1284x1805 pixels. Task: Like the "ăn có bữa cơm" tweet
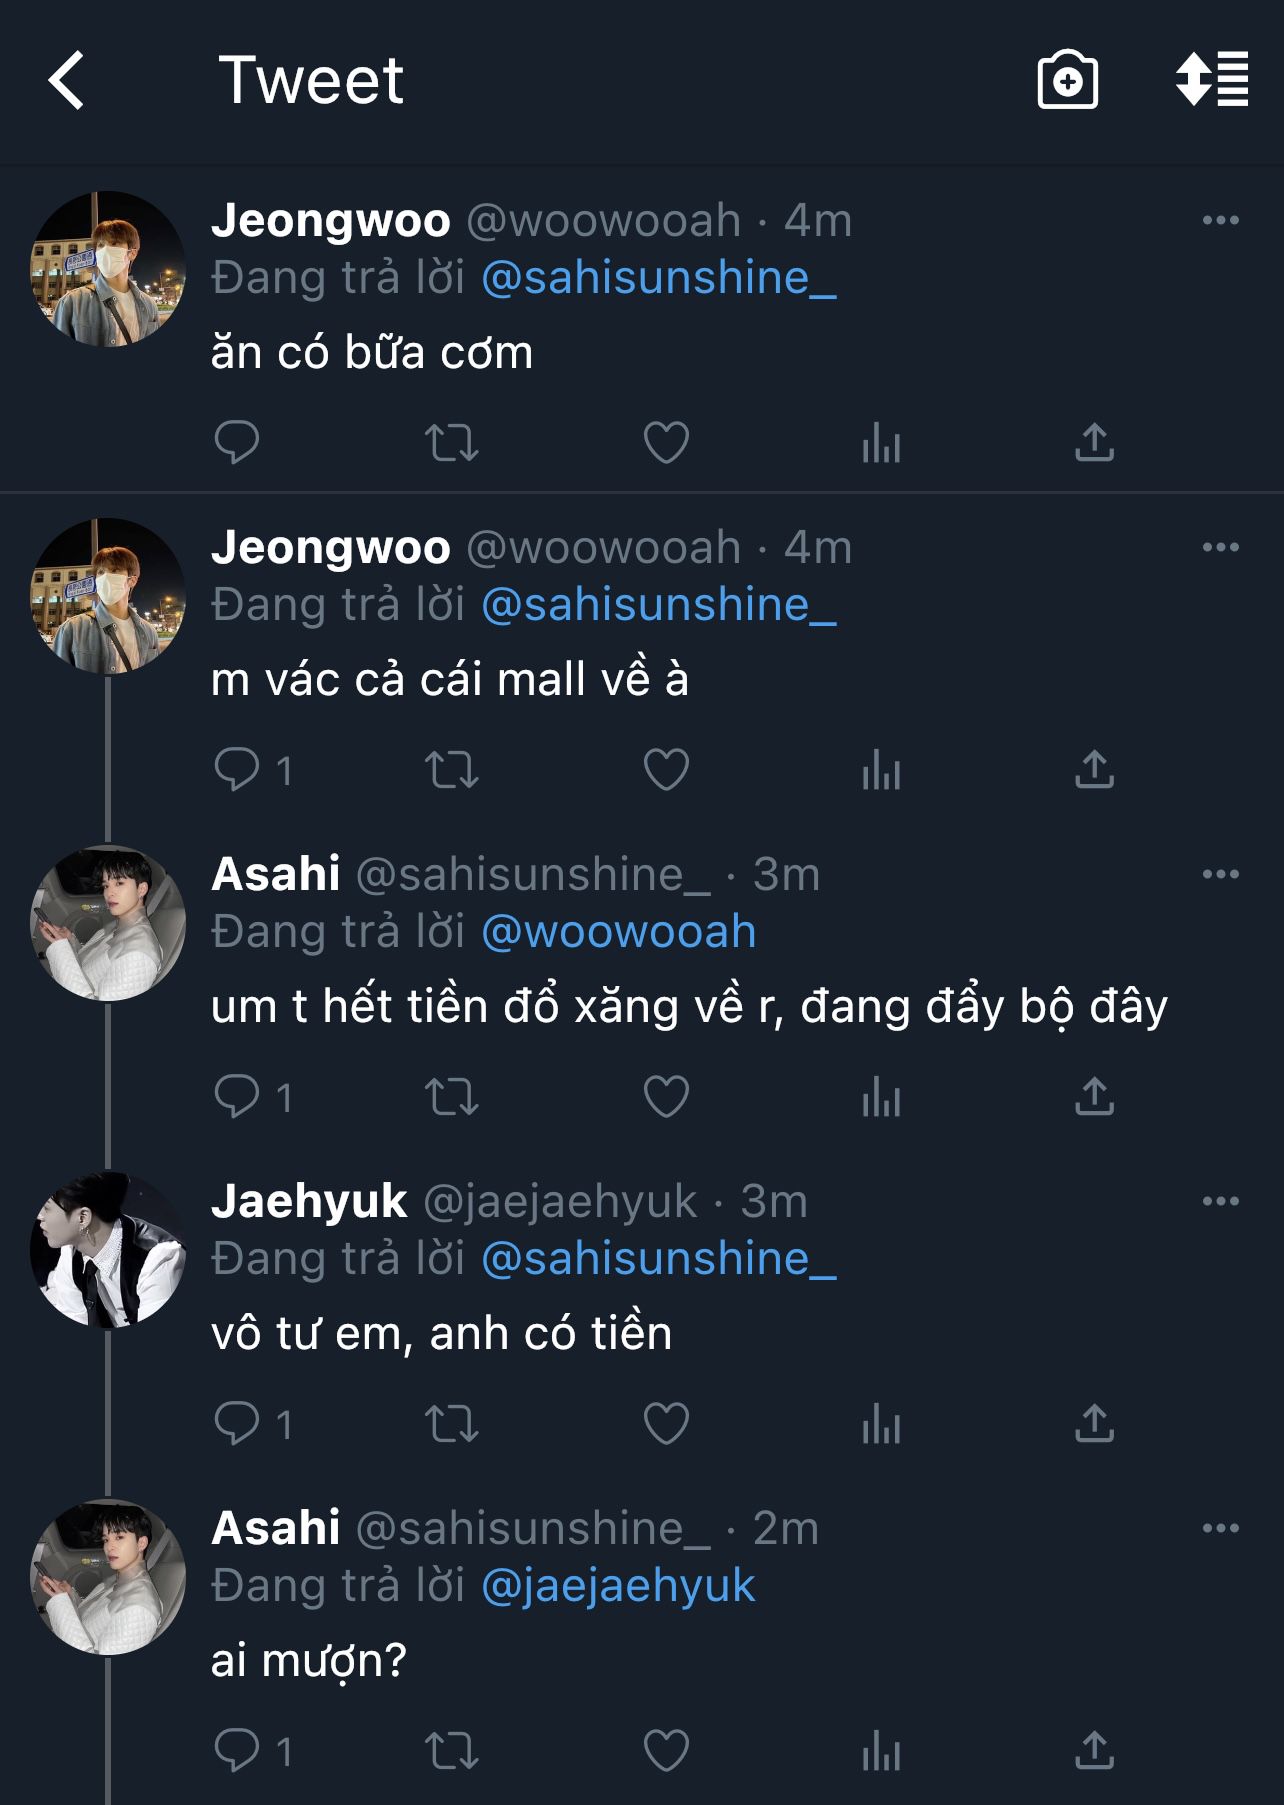click(x=666, y=442)
